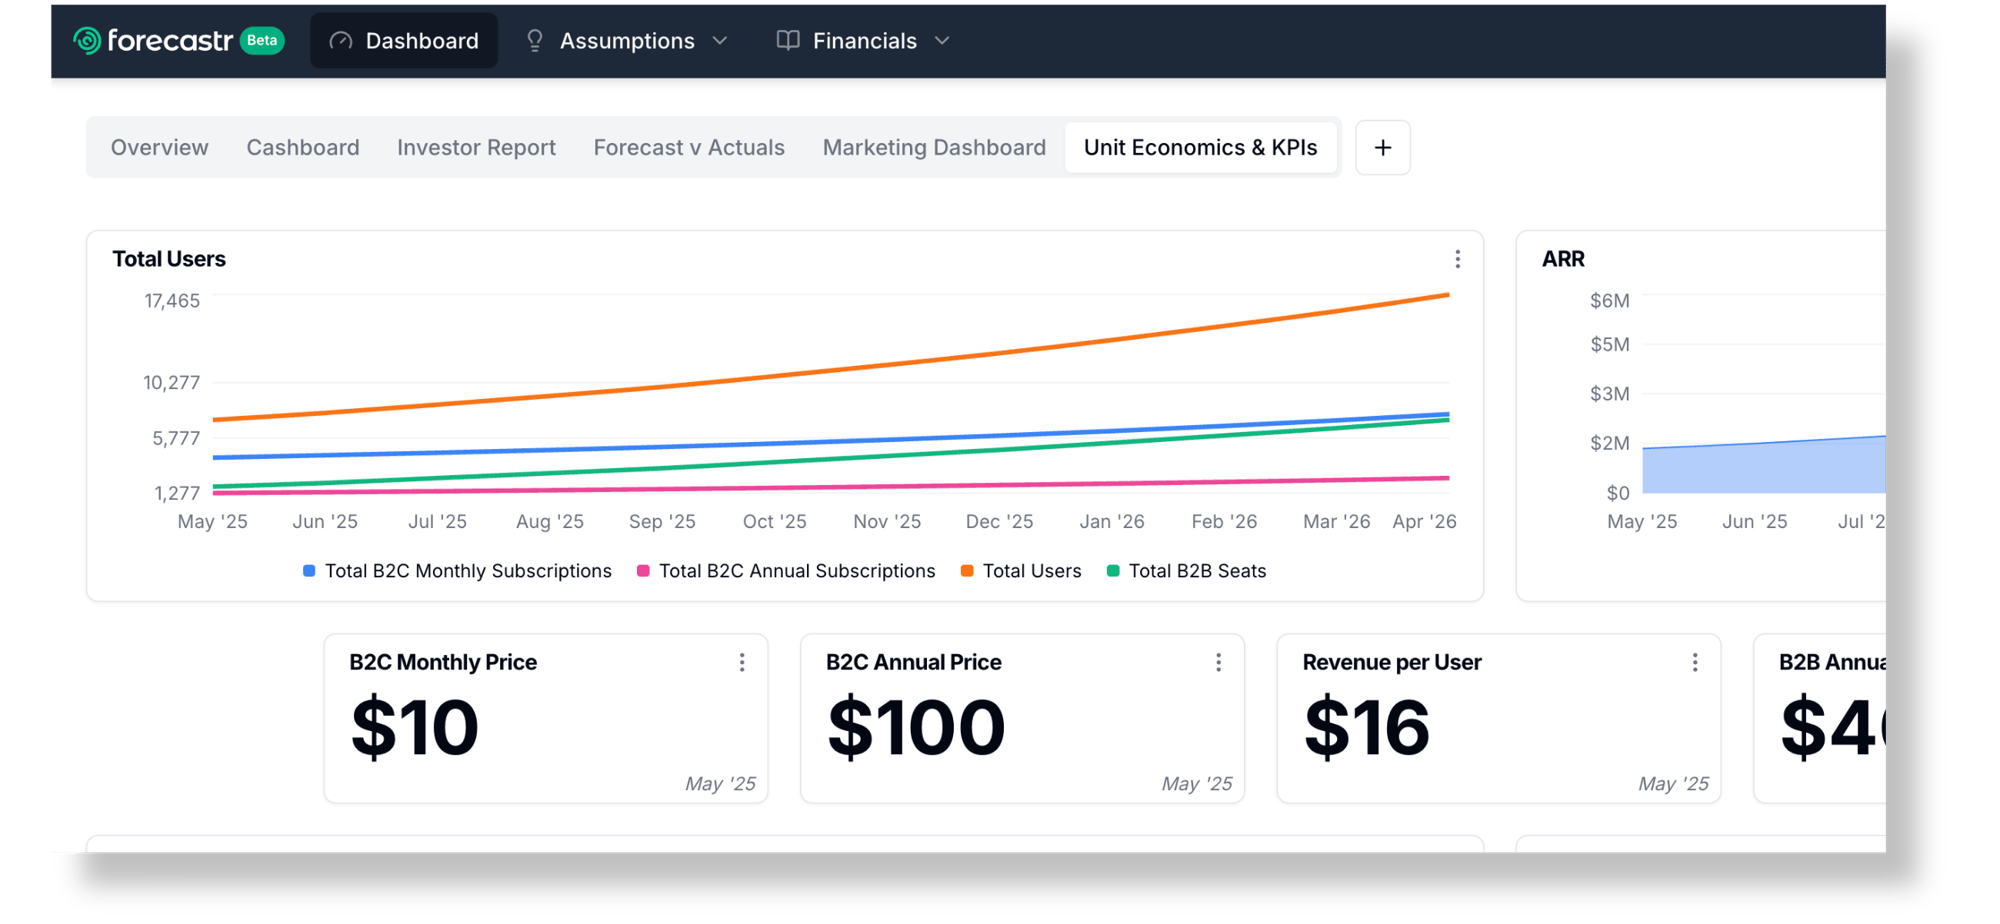Click the Total B2B Seats legend label
Viewport: 2000px width, 924px height.
pos(1197,571)
